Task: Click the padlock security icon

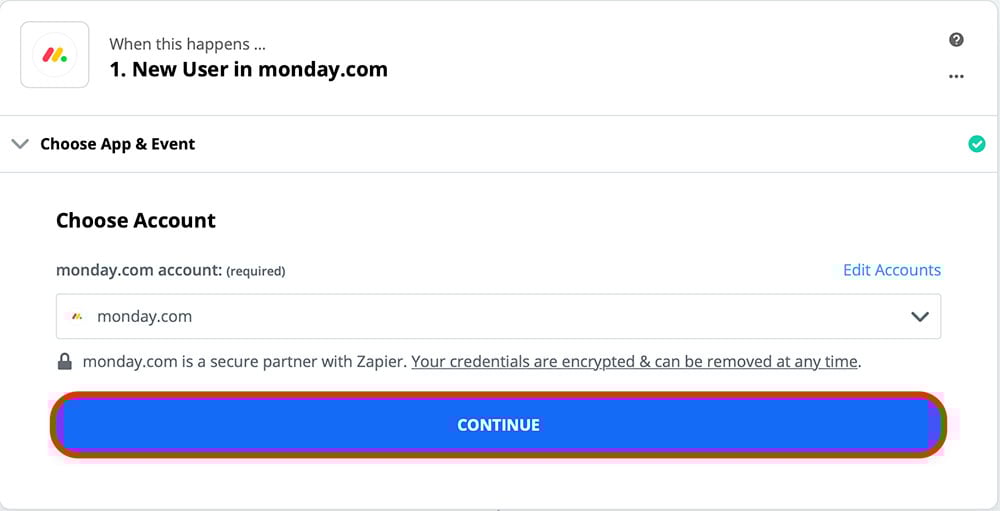Action: (x=65, y=362)
